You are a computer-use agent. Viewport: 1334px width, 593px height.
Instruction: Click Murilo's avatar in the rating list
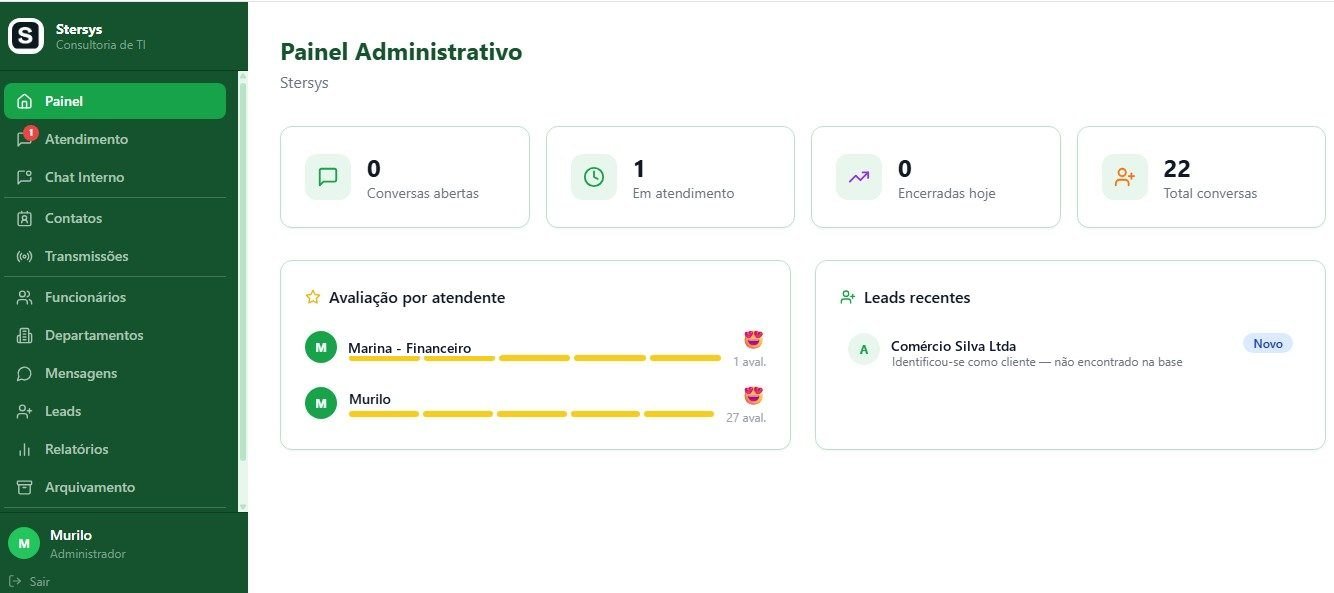pyautogui.click(x=321, y=403)
